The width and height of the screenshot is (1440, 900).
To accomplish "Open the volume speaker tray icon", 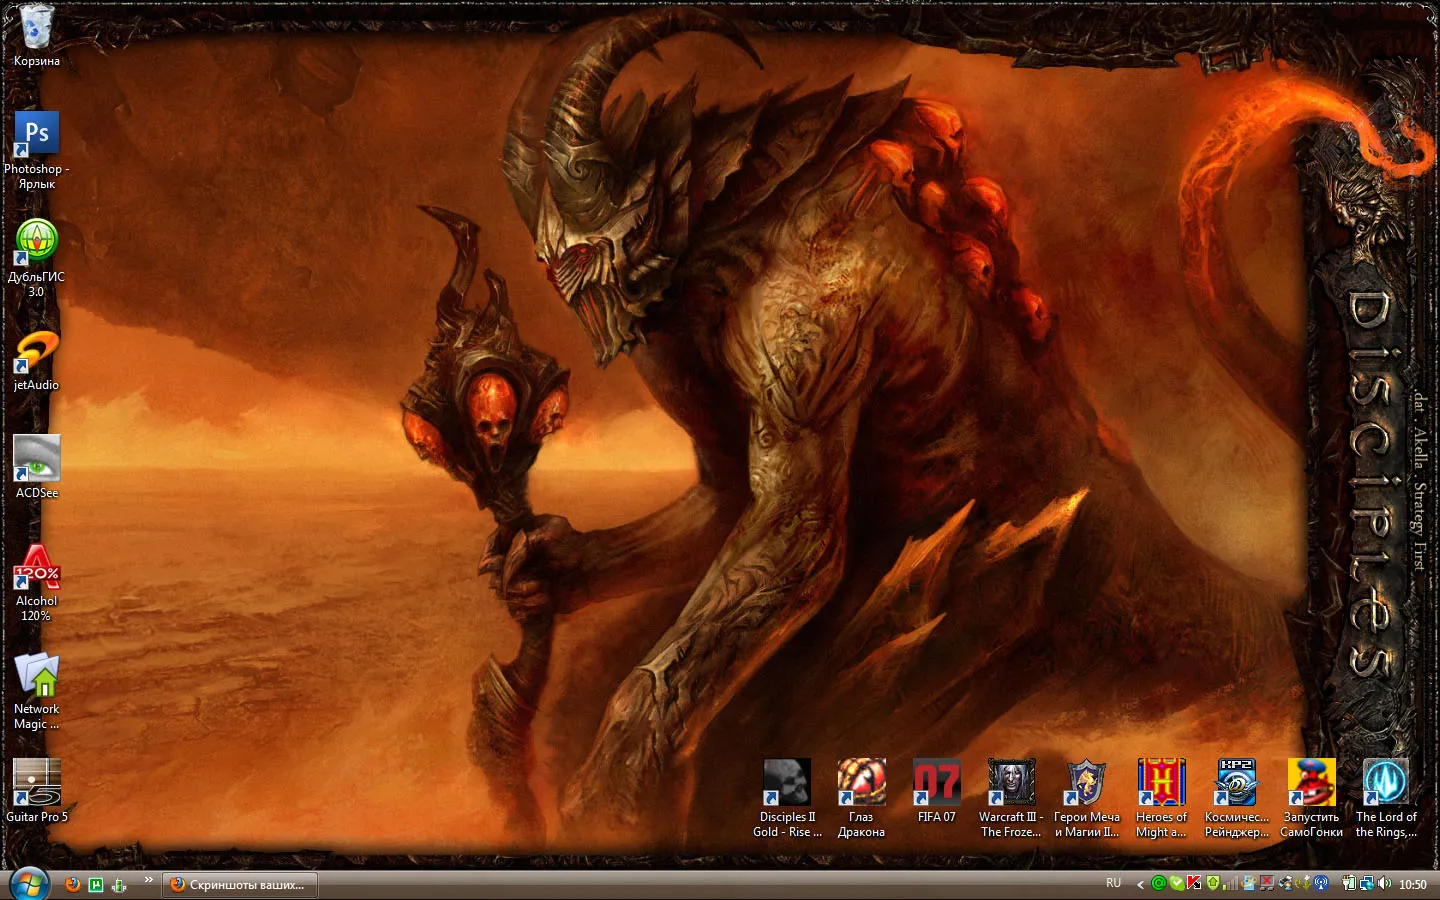I will pos(1384,884).
